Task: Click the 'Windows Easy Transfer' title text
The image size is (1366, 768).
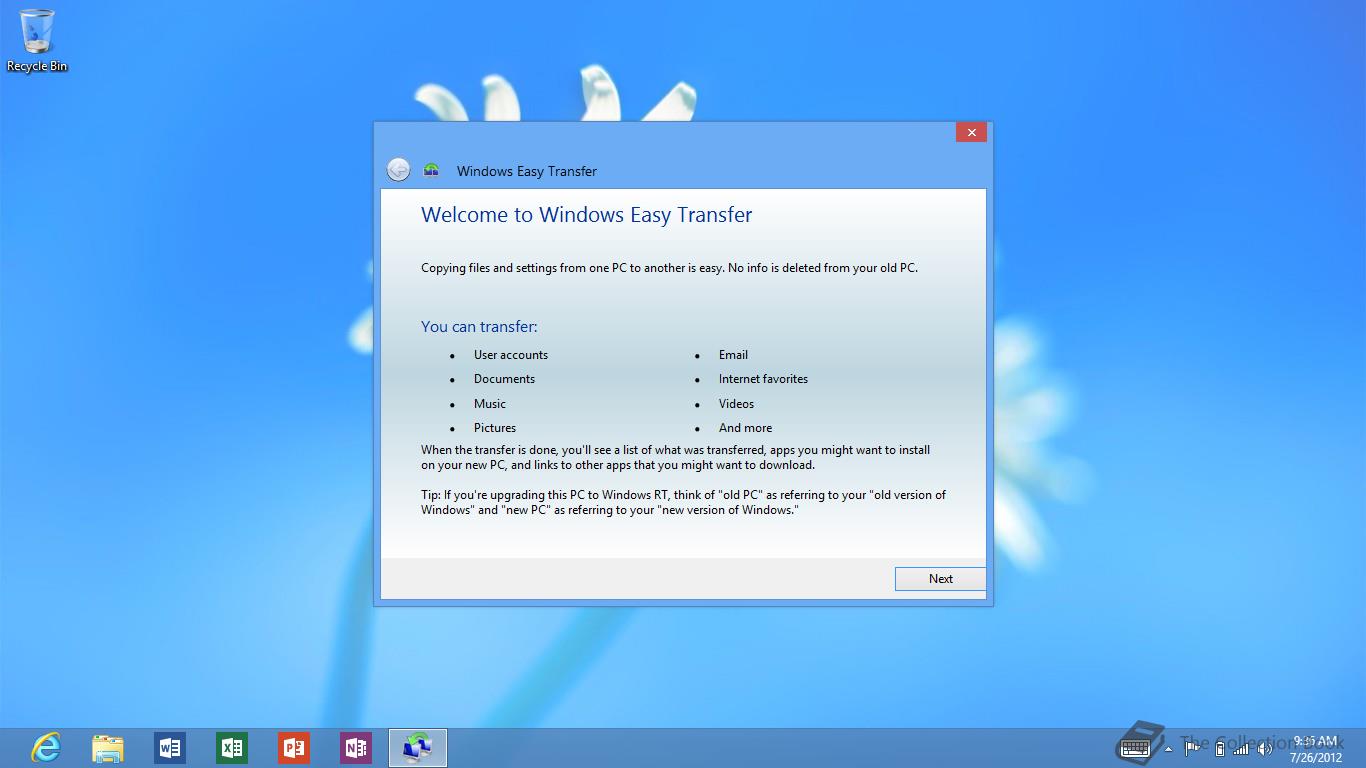Action: 527,171
